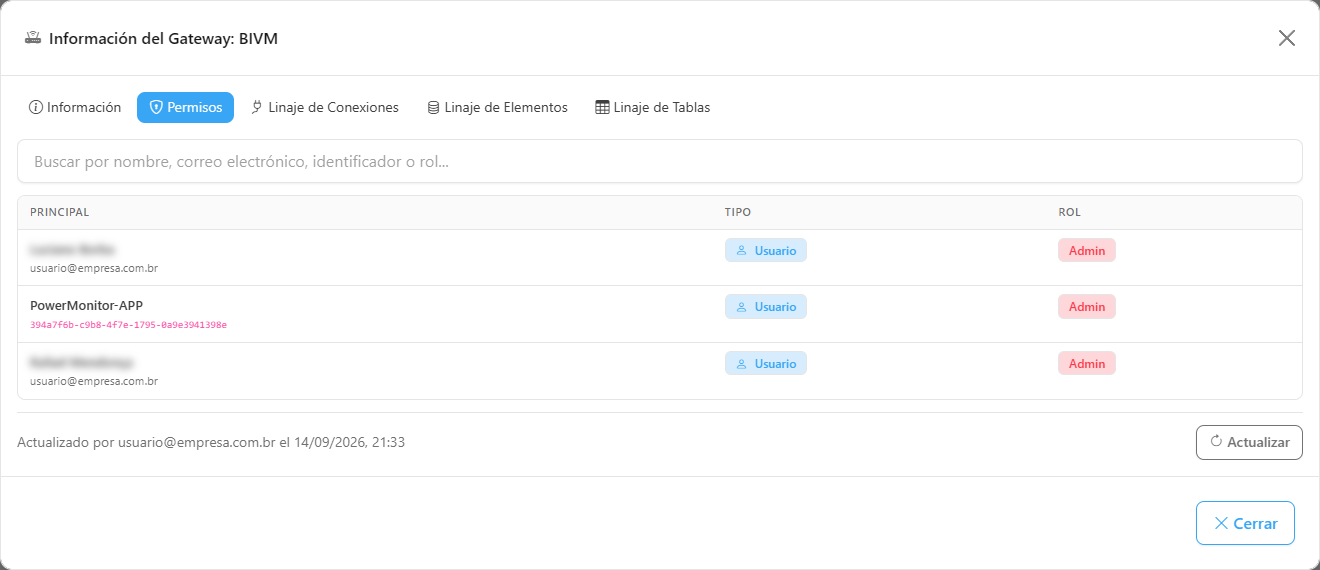Select the Permisos tab

point(185,107)
